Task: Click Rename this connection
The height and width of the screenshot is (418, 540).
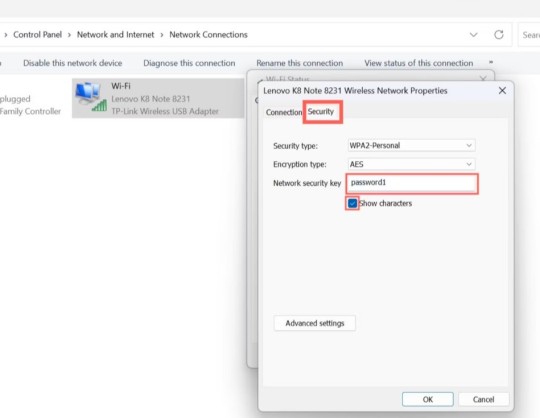Action: [x=300, y=63]
